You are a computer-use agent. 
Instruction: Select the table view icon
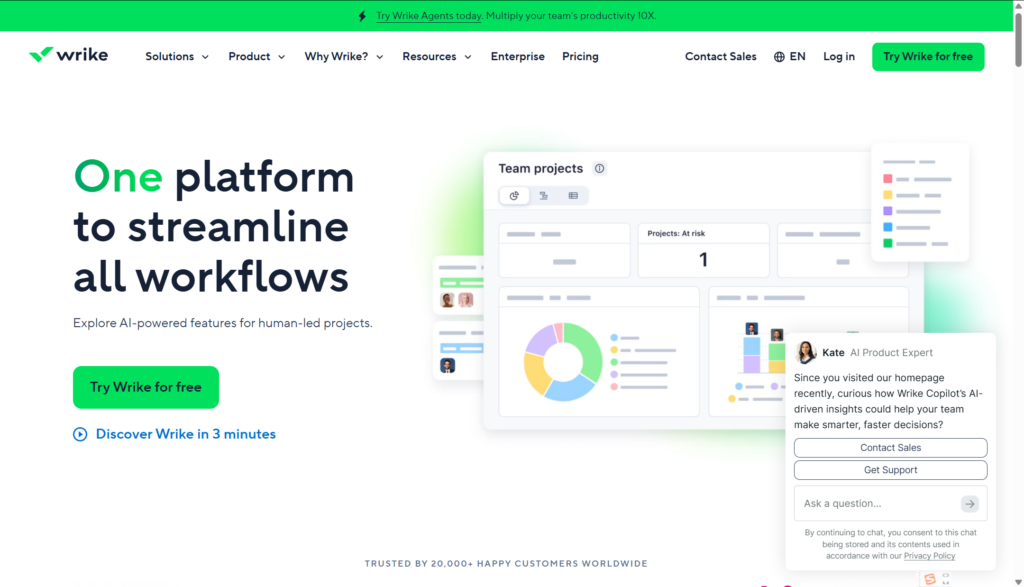pos(573,196)
